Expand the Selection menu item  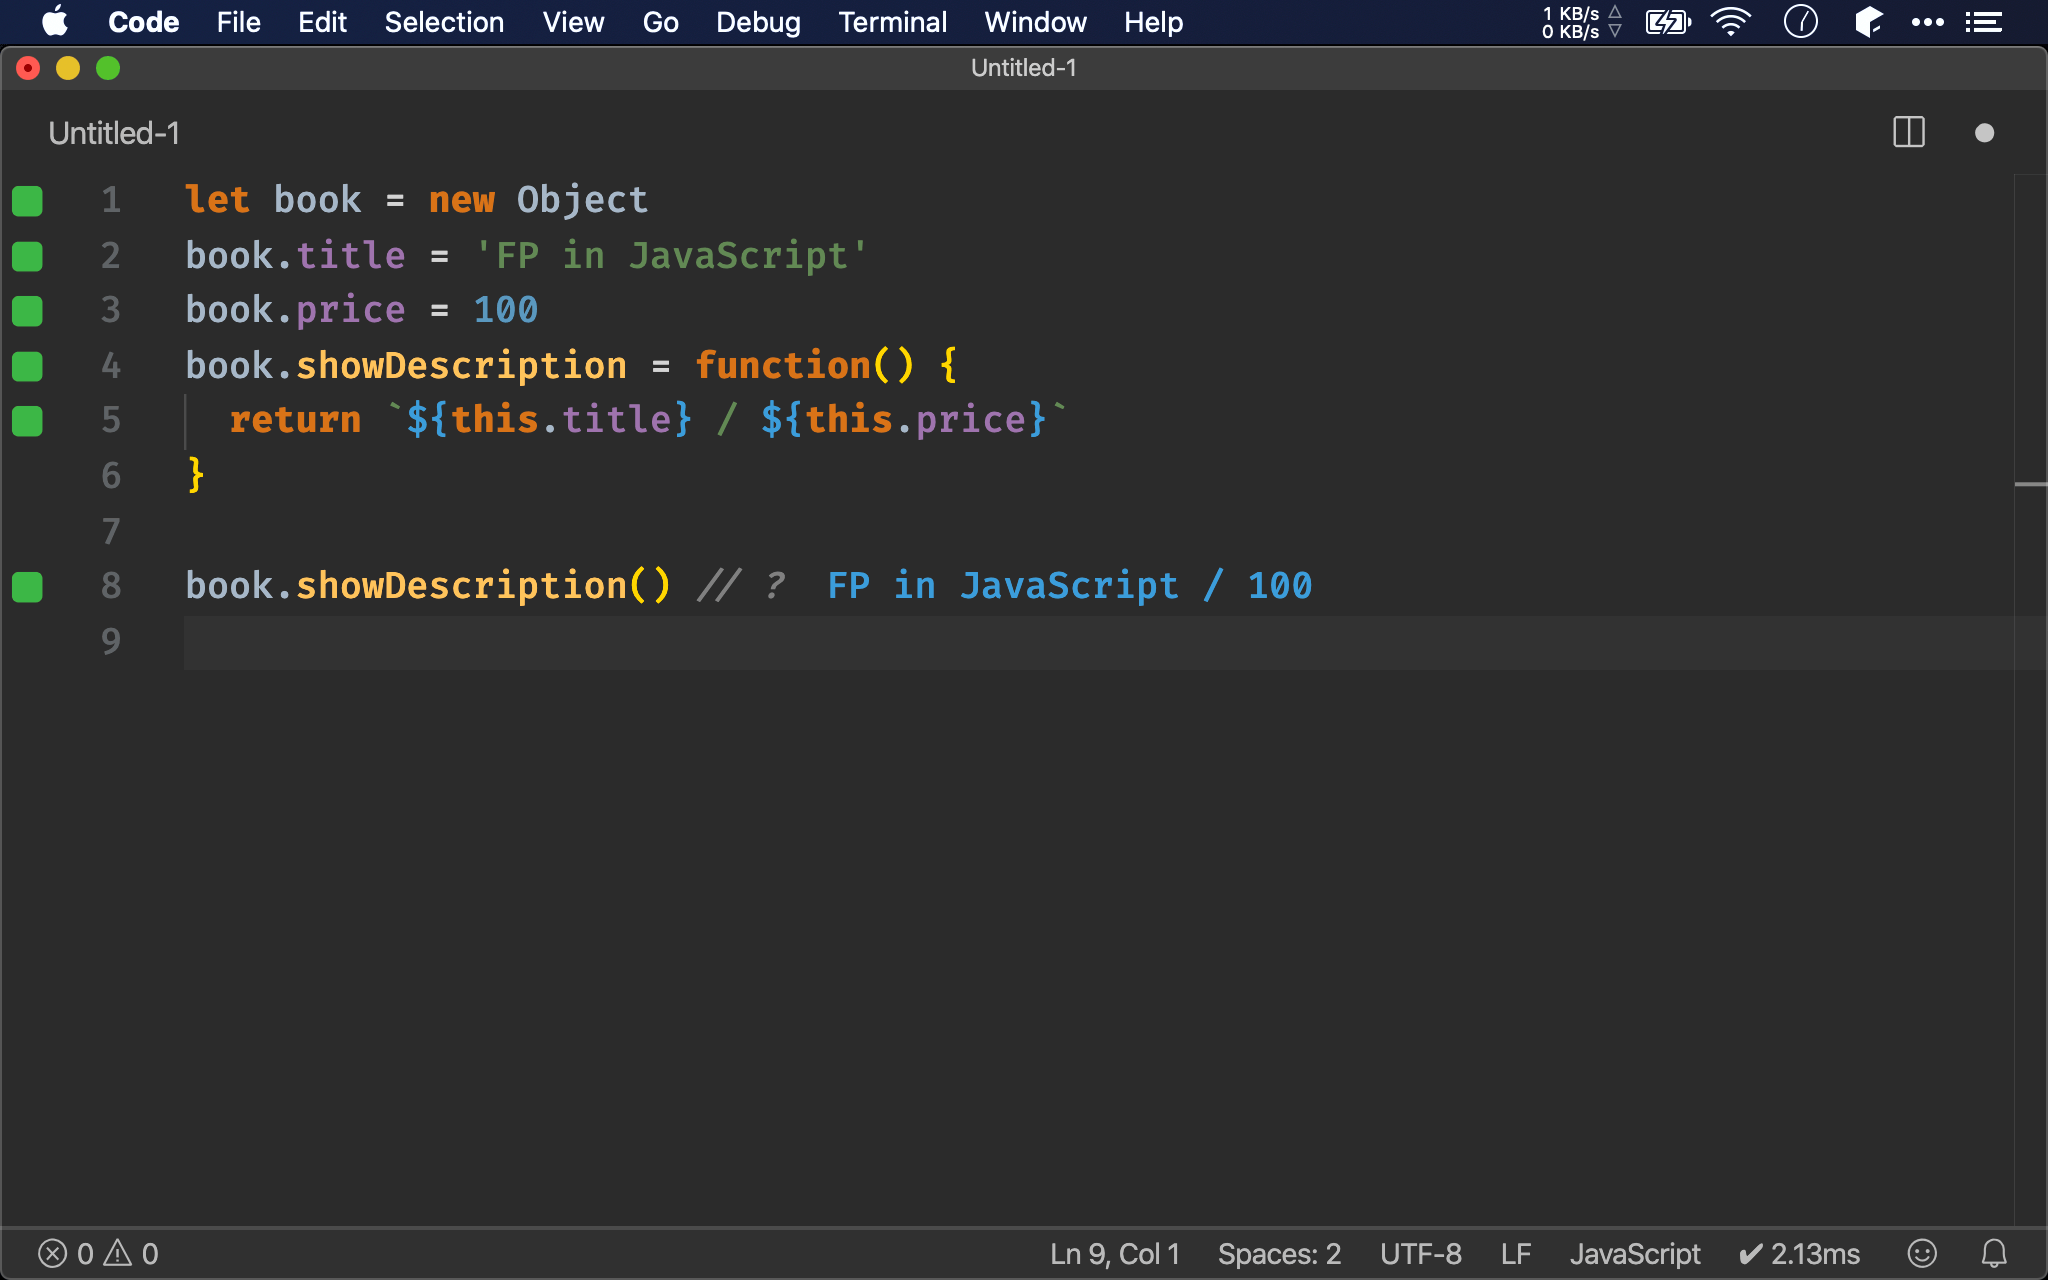click(442, 21)
